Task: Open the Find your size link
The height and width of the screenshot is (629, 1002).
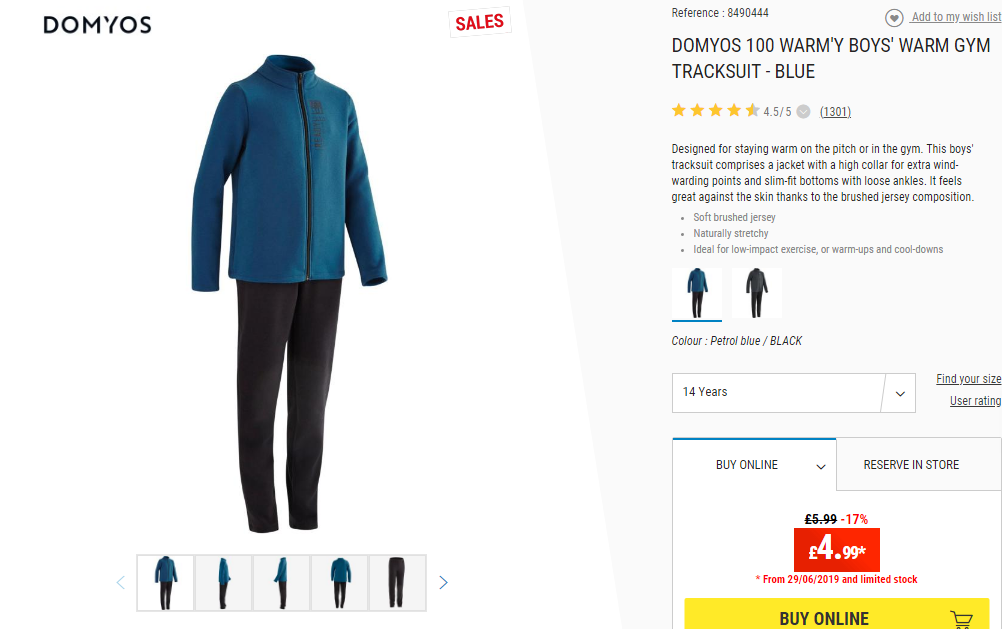Action: pyautogui.click(x=969, y=378)
